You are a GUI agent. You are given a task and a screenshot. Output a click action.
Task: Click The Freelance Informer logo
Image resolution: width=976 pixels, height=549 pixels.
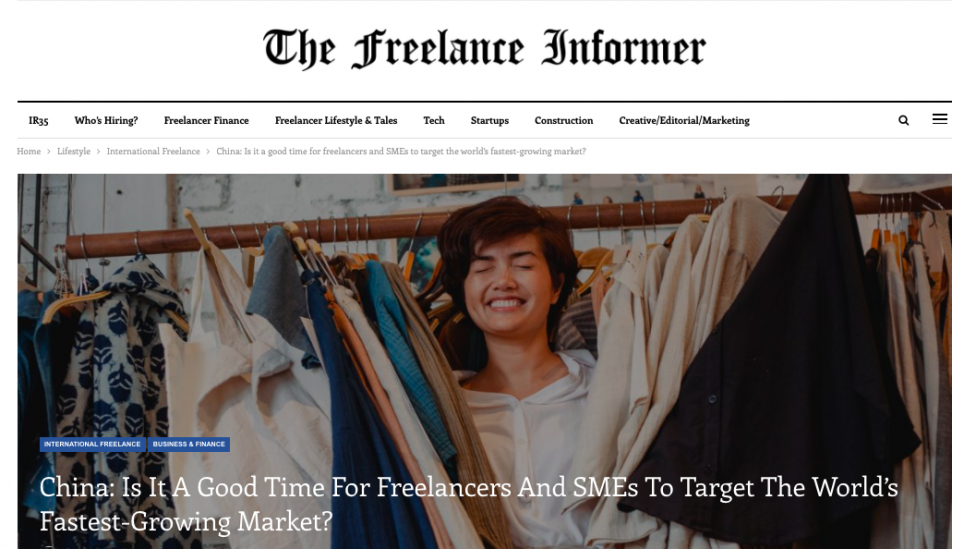point(484,49)
